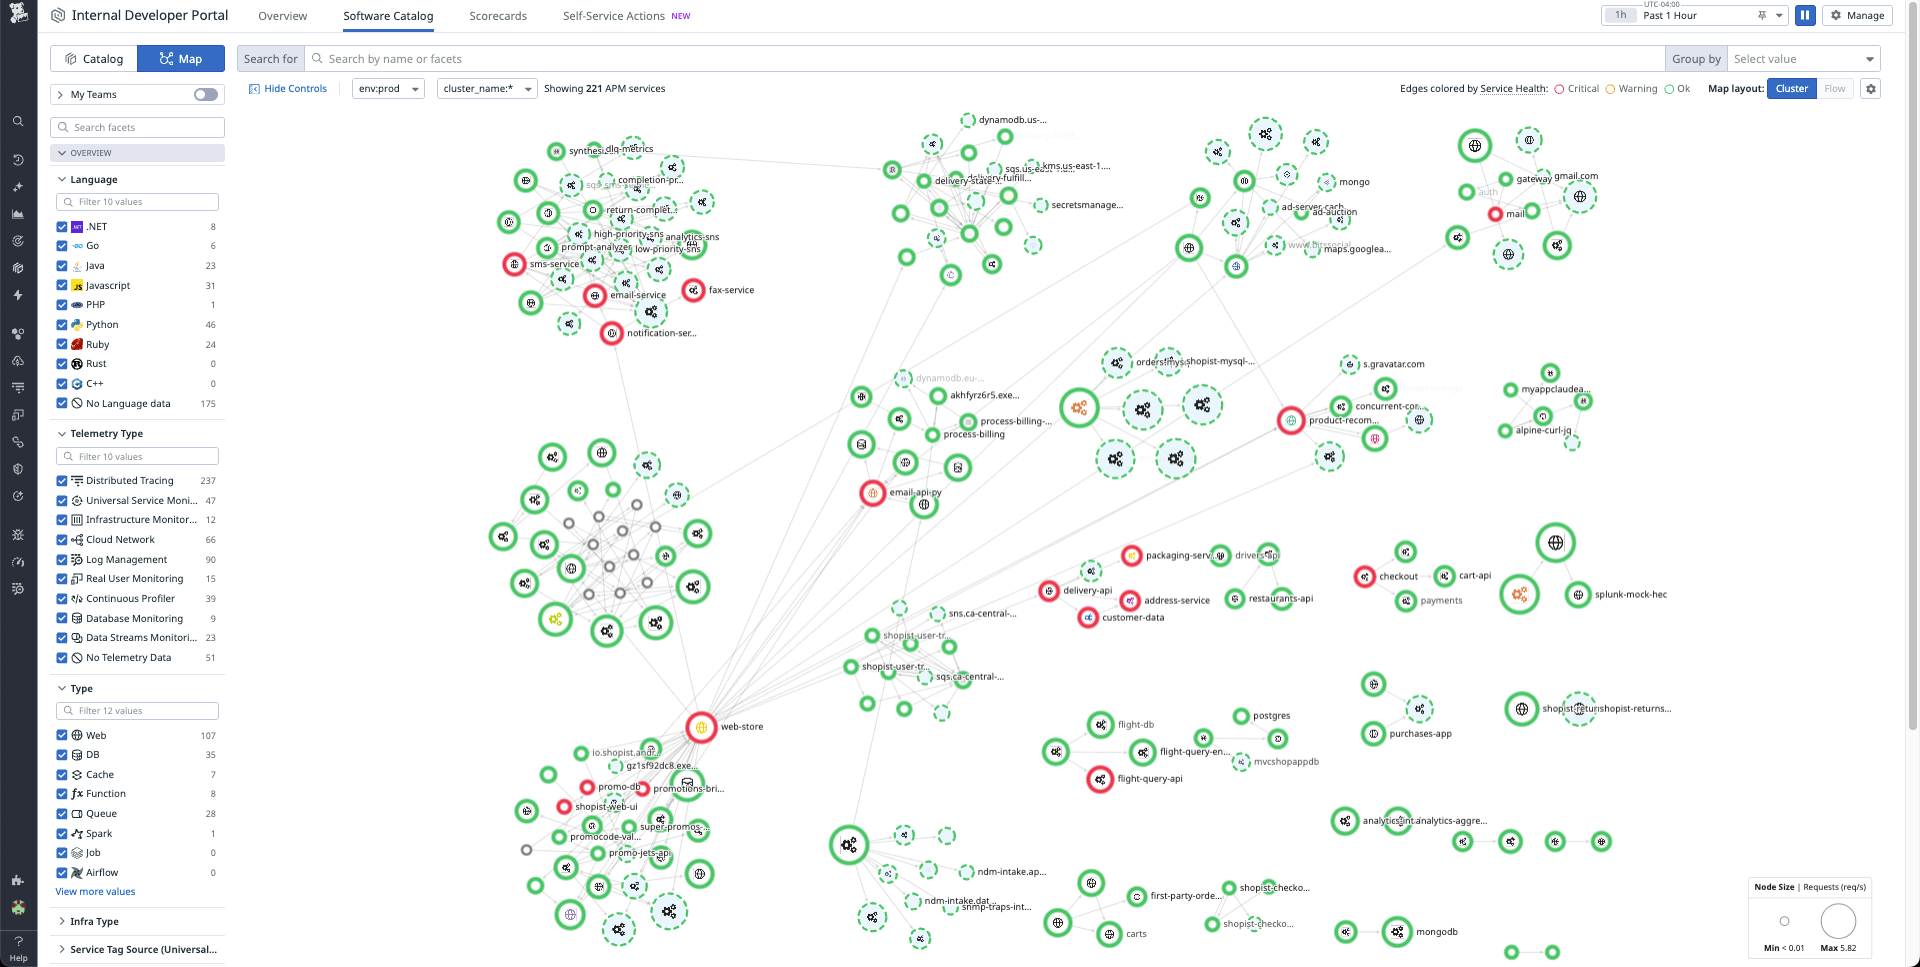The image size is (1920, 967).
Task: Pause live updates with the blue pause button
Action: pyautogui.click(x=1805, y=15)
